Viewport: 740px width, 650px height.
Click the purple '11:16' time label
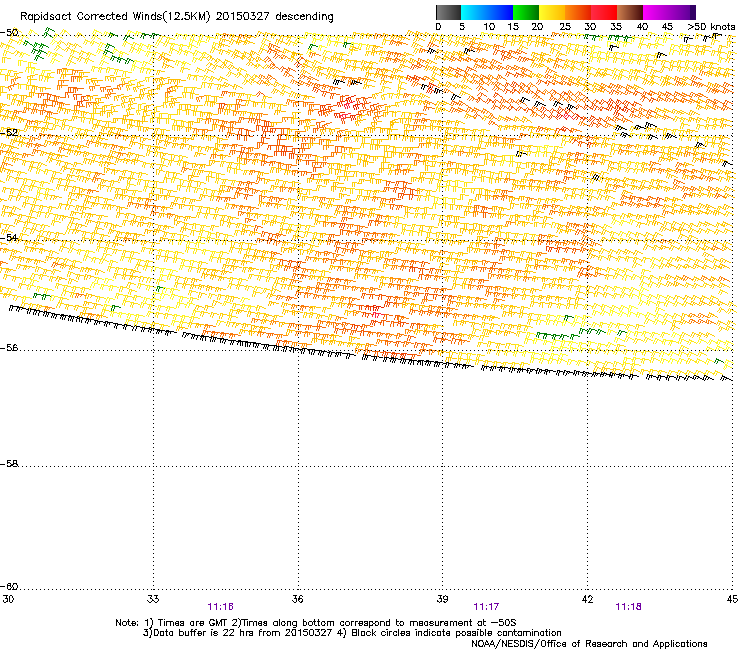tap(220, 607)
